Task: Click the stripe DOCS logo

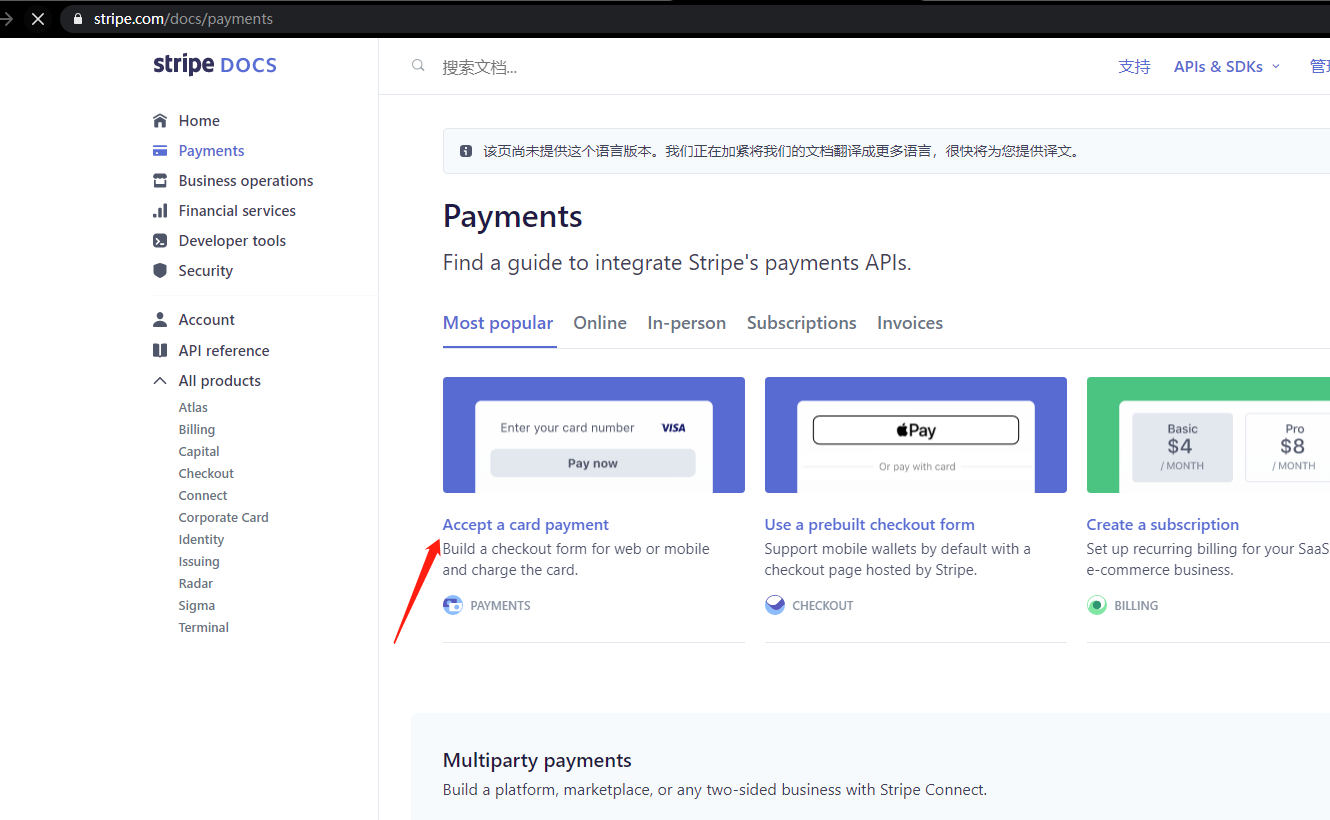Action: [214, 64]
